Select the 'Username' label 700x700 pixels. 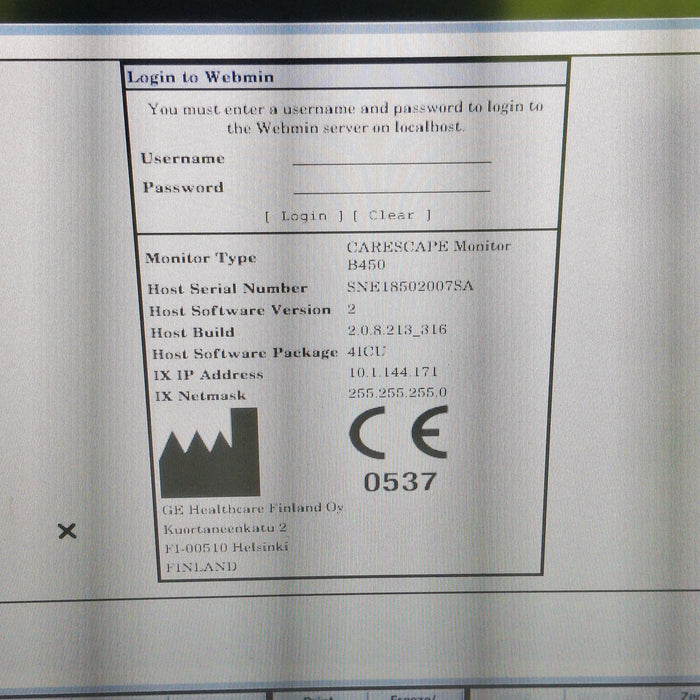(183, 158)
